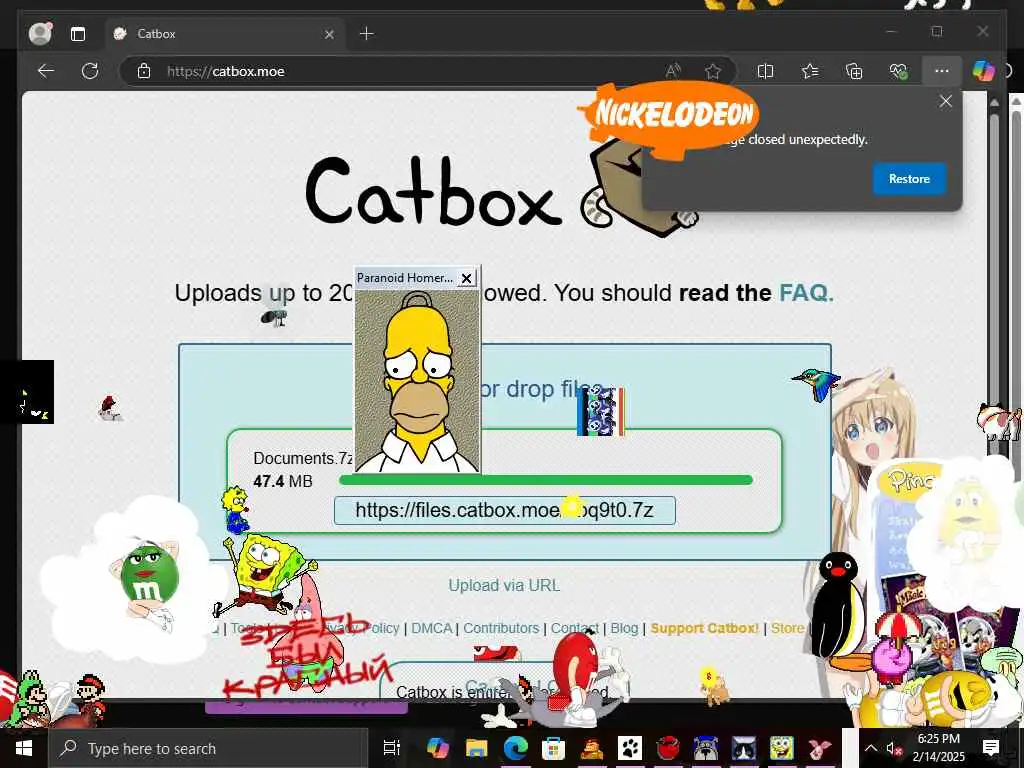The width and height of the screenshot is (1024, 768).
Task: Open the SpongeBob taskbar app
Action: 782,748
